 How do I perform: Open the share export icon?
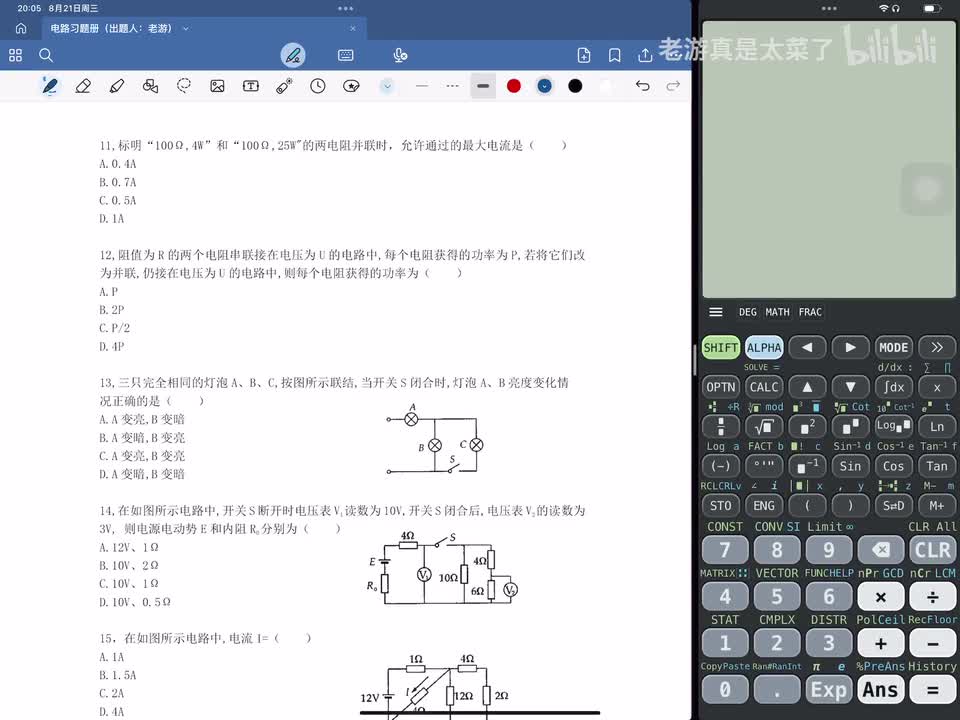[x=645, y=55]
